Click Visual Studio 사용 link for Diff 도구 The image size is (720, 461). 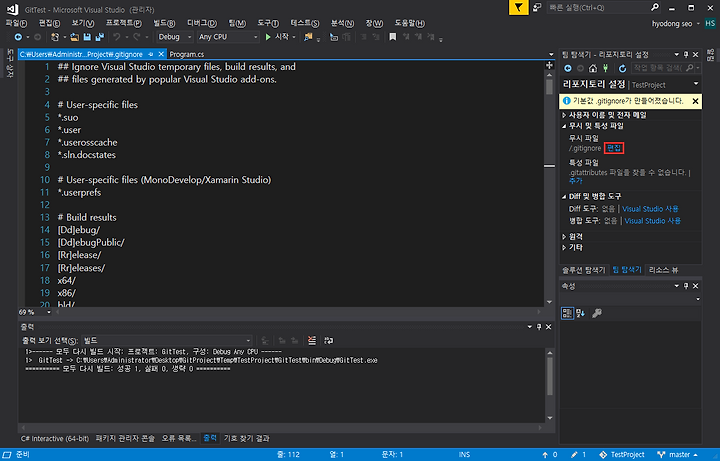(x=650, y=209)
